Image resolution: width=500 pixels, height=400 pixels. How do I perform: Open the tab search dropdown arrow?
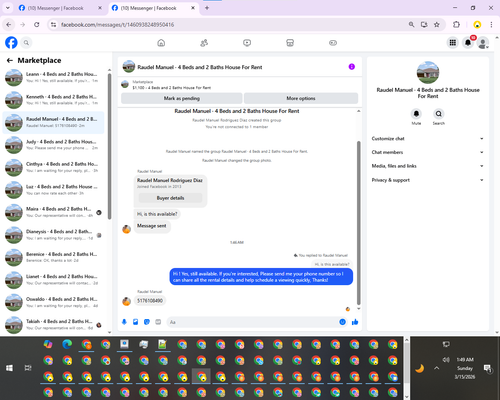8,8
